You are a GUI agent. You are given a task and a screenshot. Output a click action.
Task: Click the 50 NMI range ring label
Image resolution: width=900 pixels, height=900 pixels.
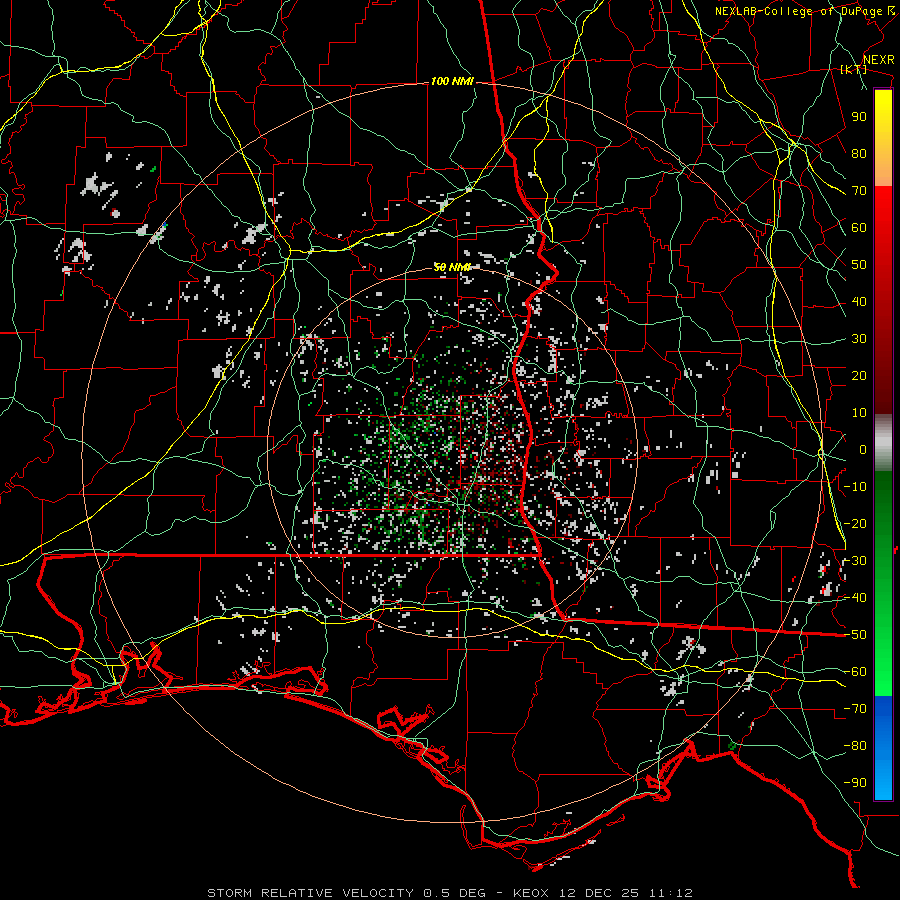(x=452, y=267)
